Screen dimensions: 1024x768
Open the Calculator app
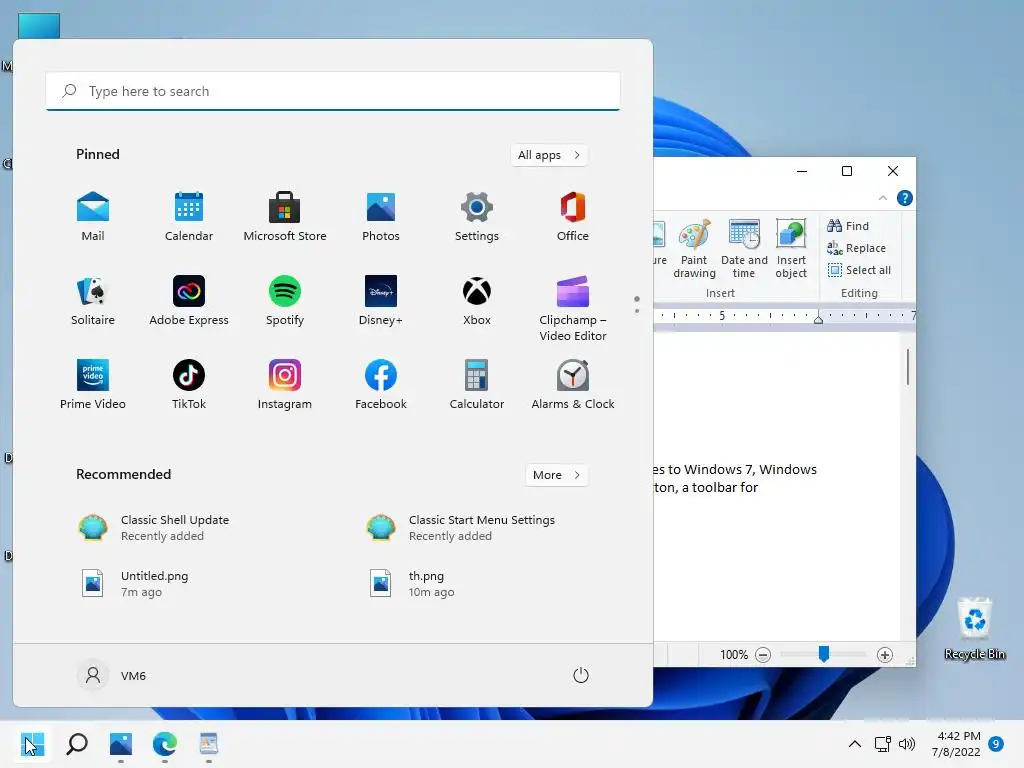coord(477,385)
